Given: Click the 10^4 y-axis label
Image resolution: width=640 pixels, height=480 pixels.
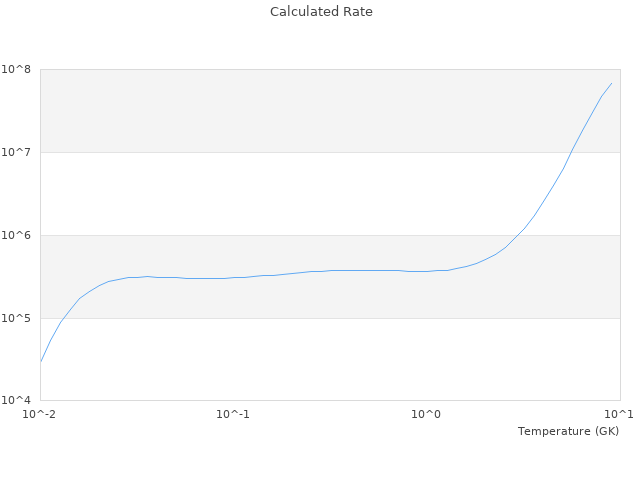Looking at the screenshot, I should click(x=17, y=401).
